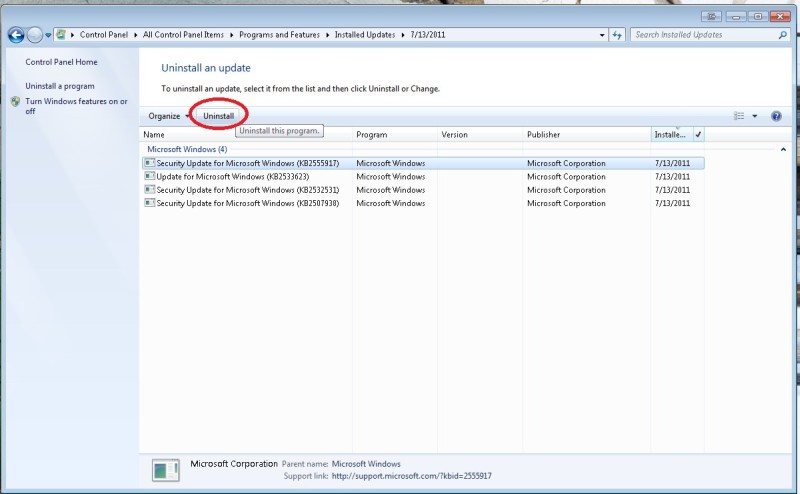Select Security Update KB2507938 row
This screenshot has height=494, width=800.
pos(422,203)
